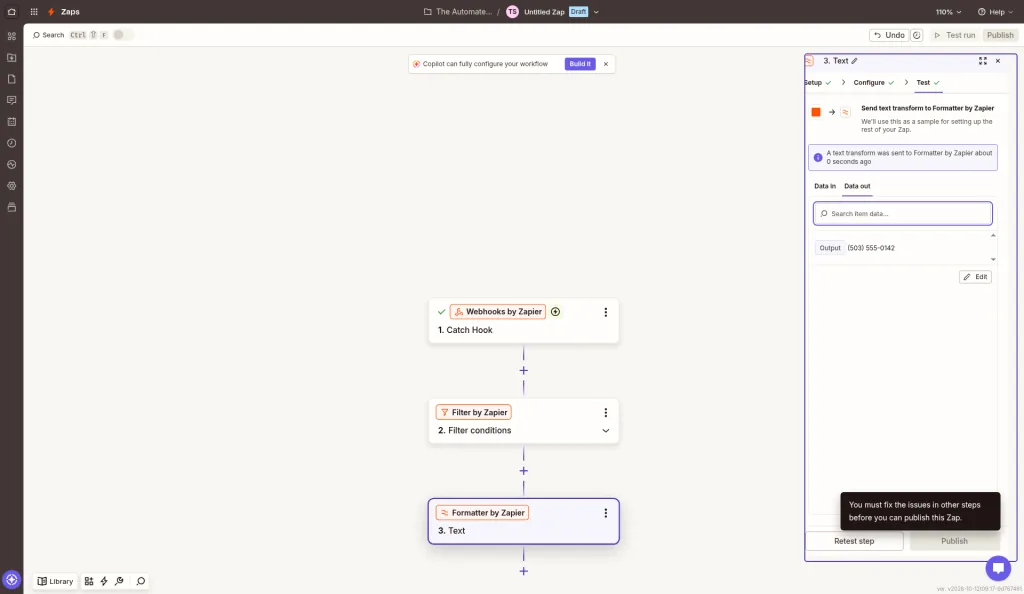Open the clock history icon in left sidebar
The width and height of the screenshot is (1024, 594).
(x=11, y=143)
